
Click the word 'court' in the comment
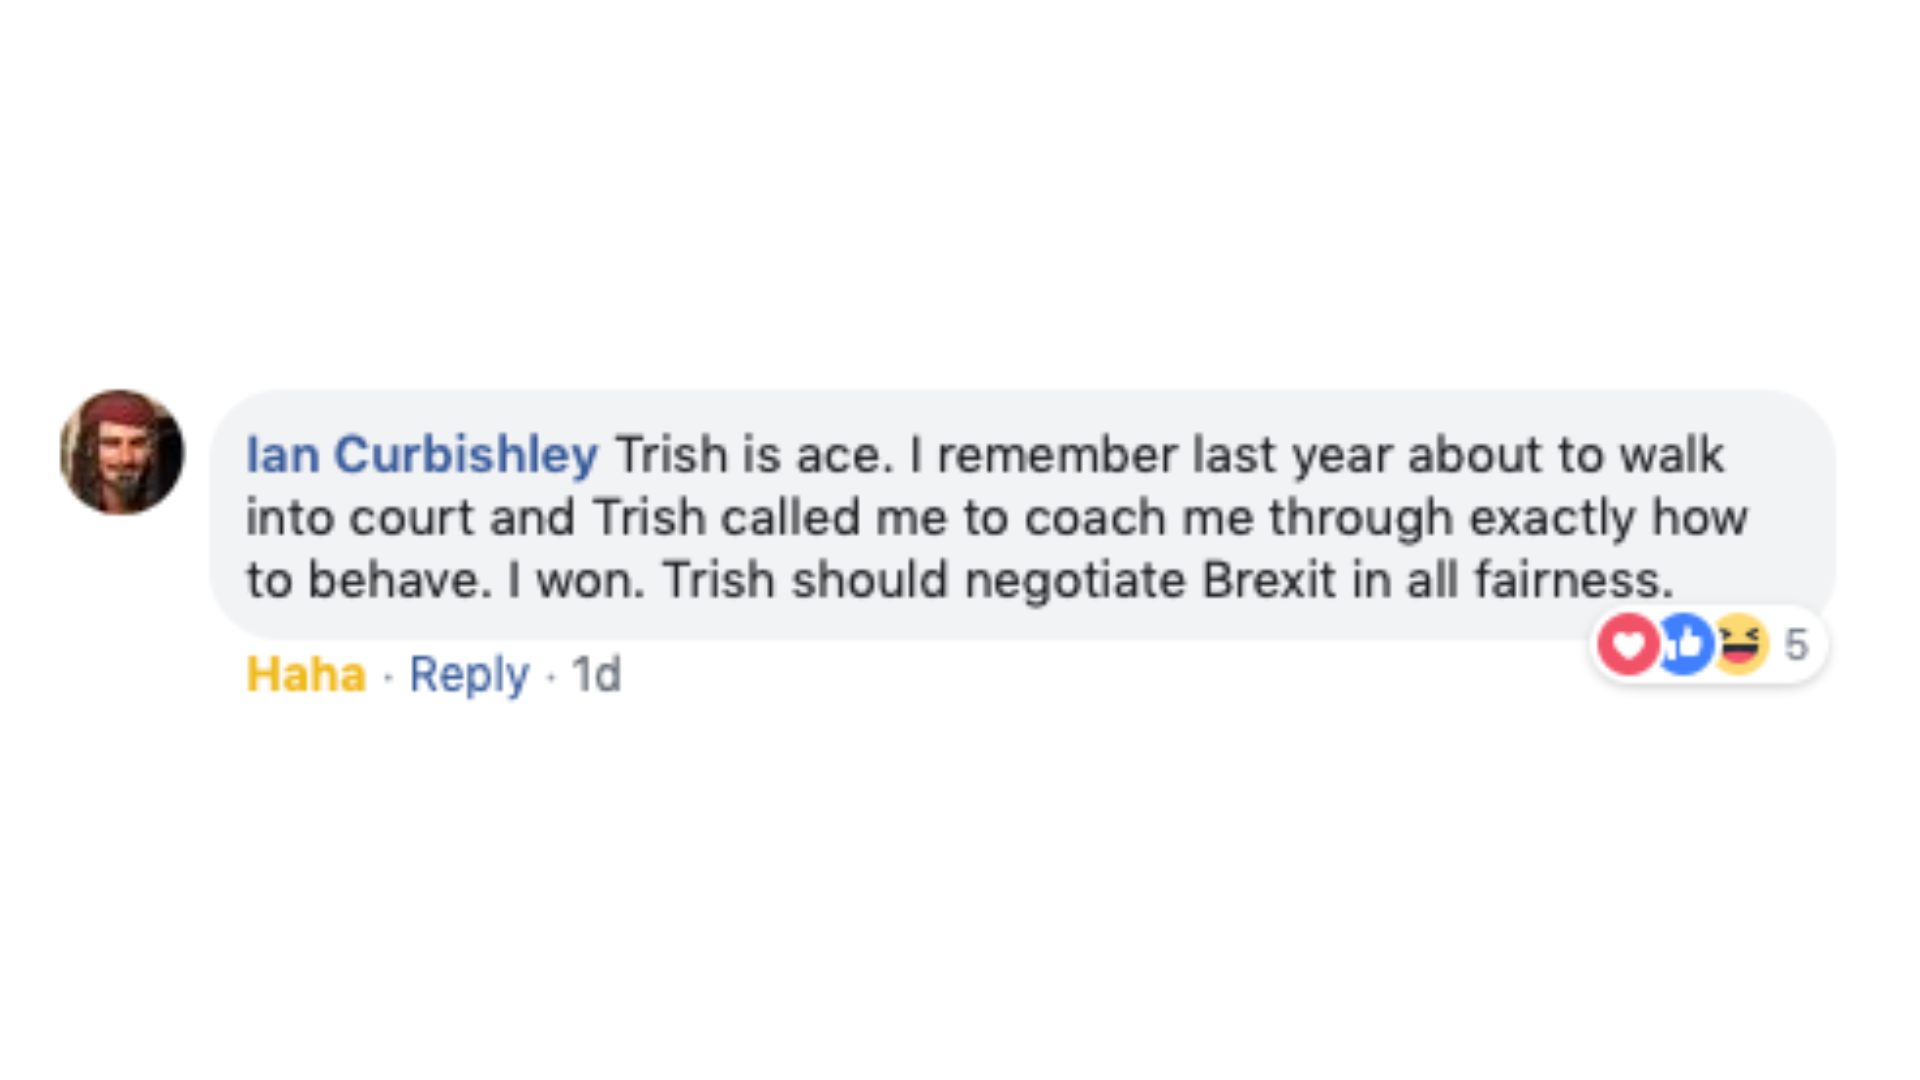point(411,518)
